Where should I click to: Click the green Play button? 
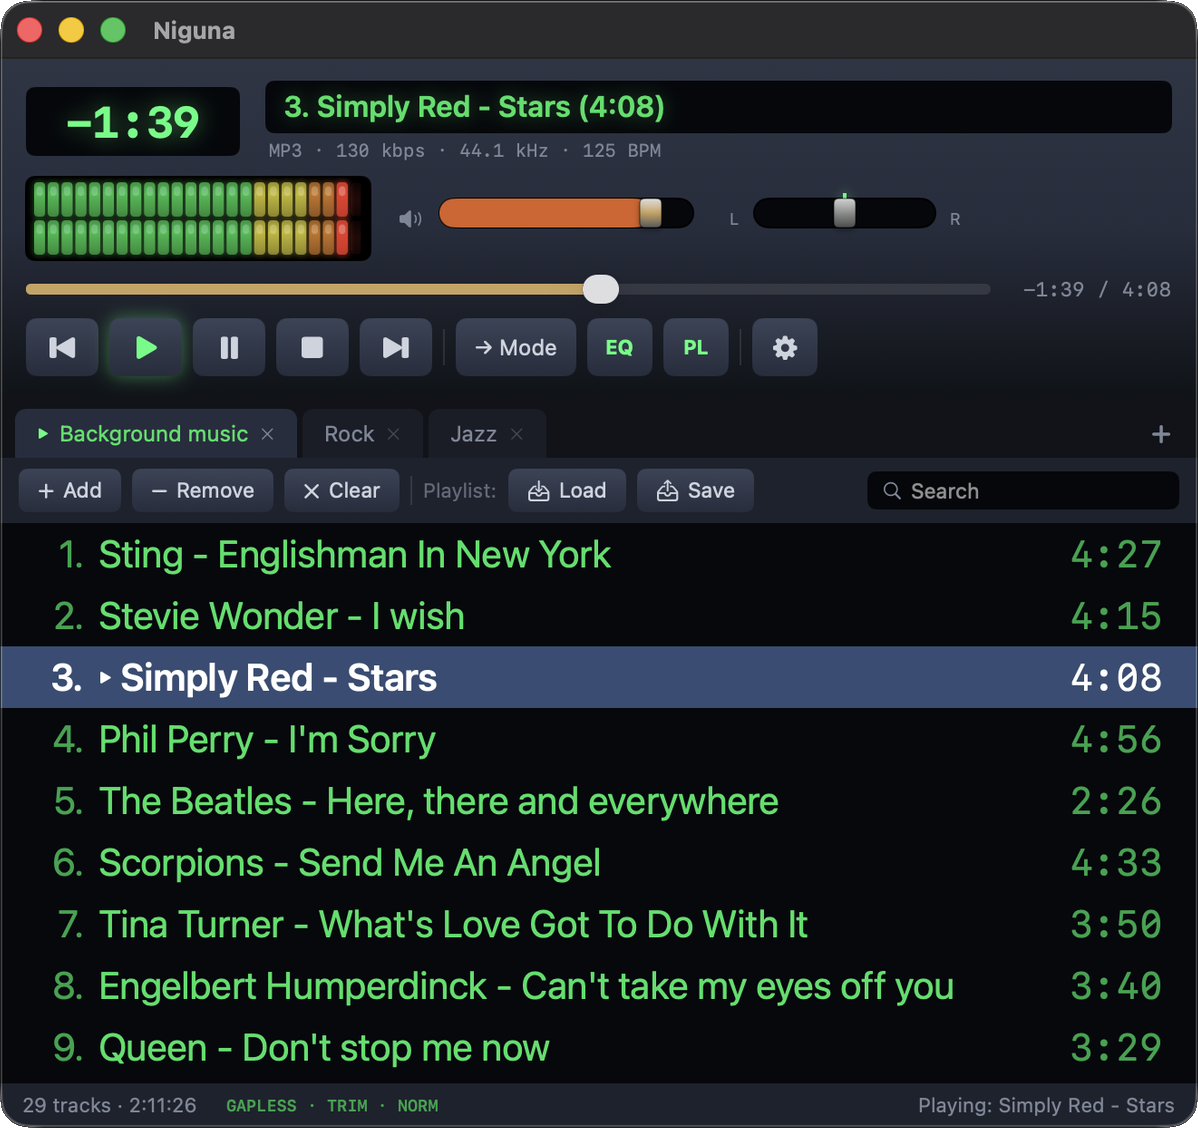click(145, 348)
